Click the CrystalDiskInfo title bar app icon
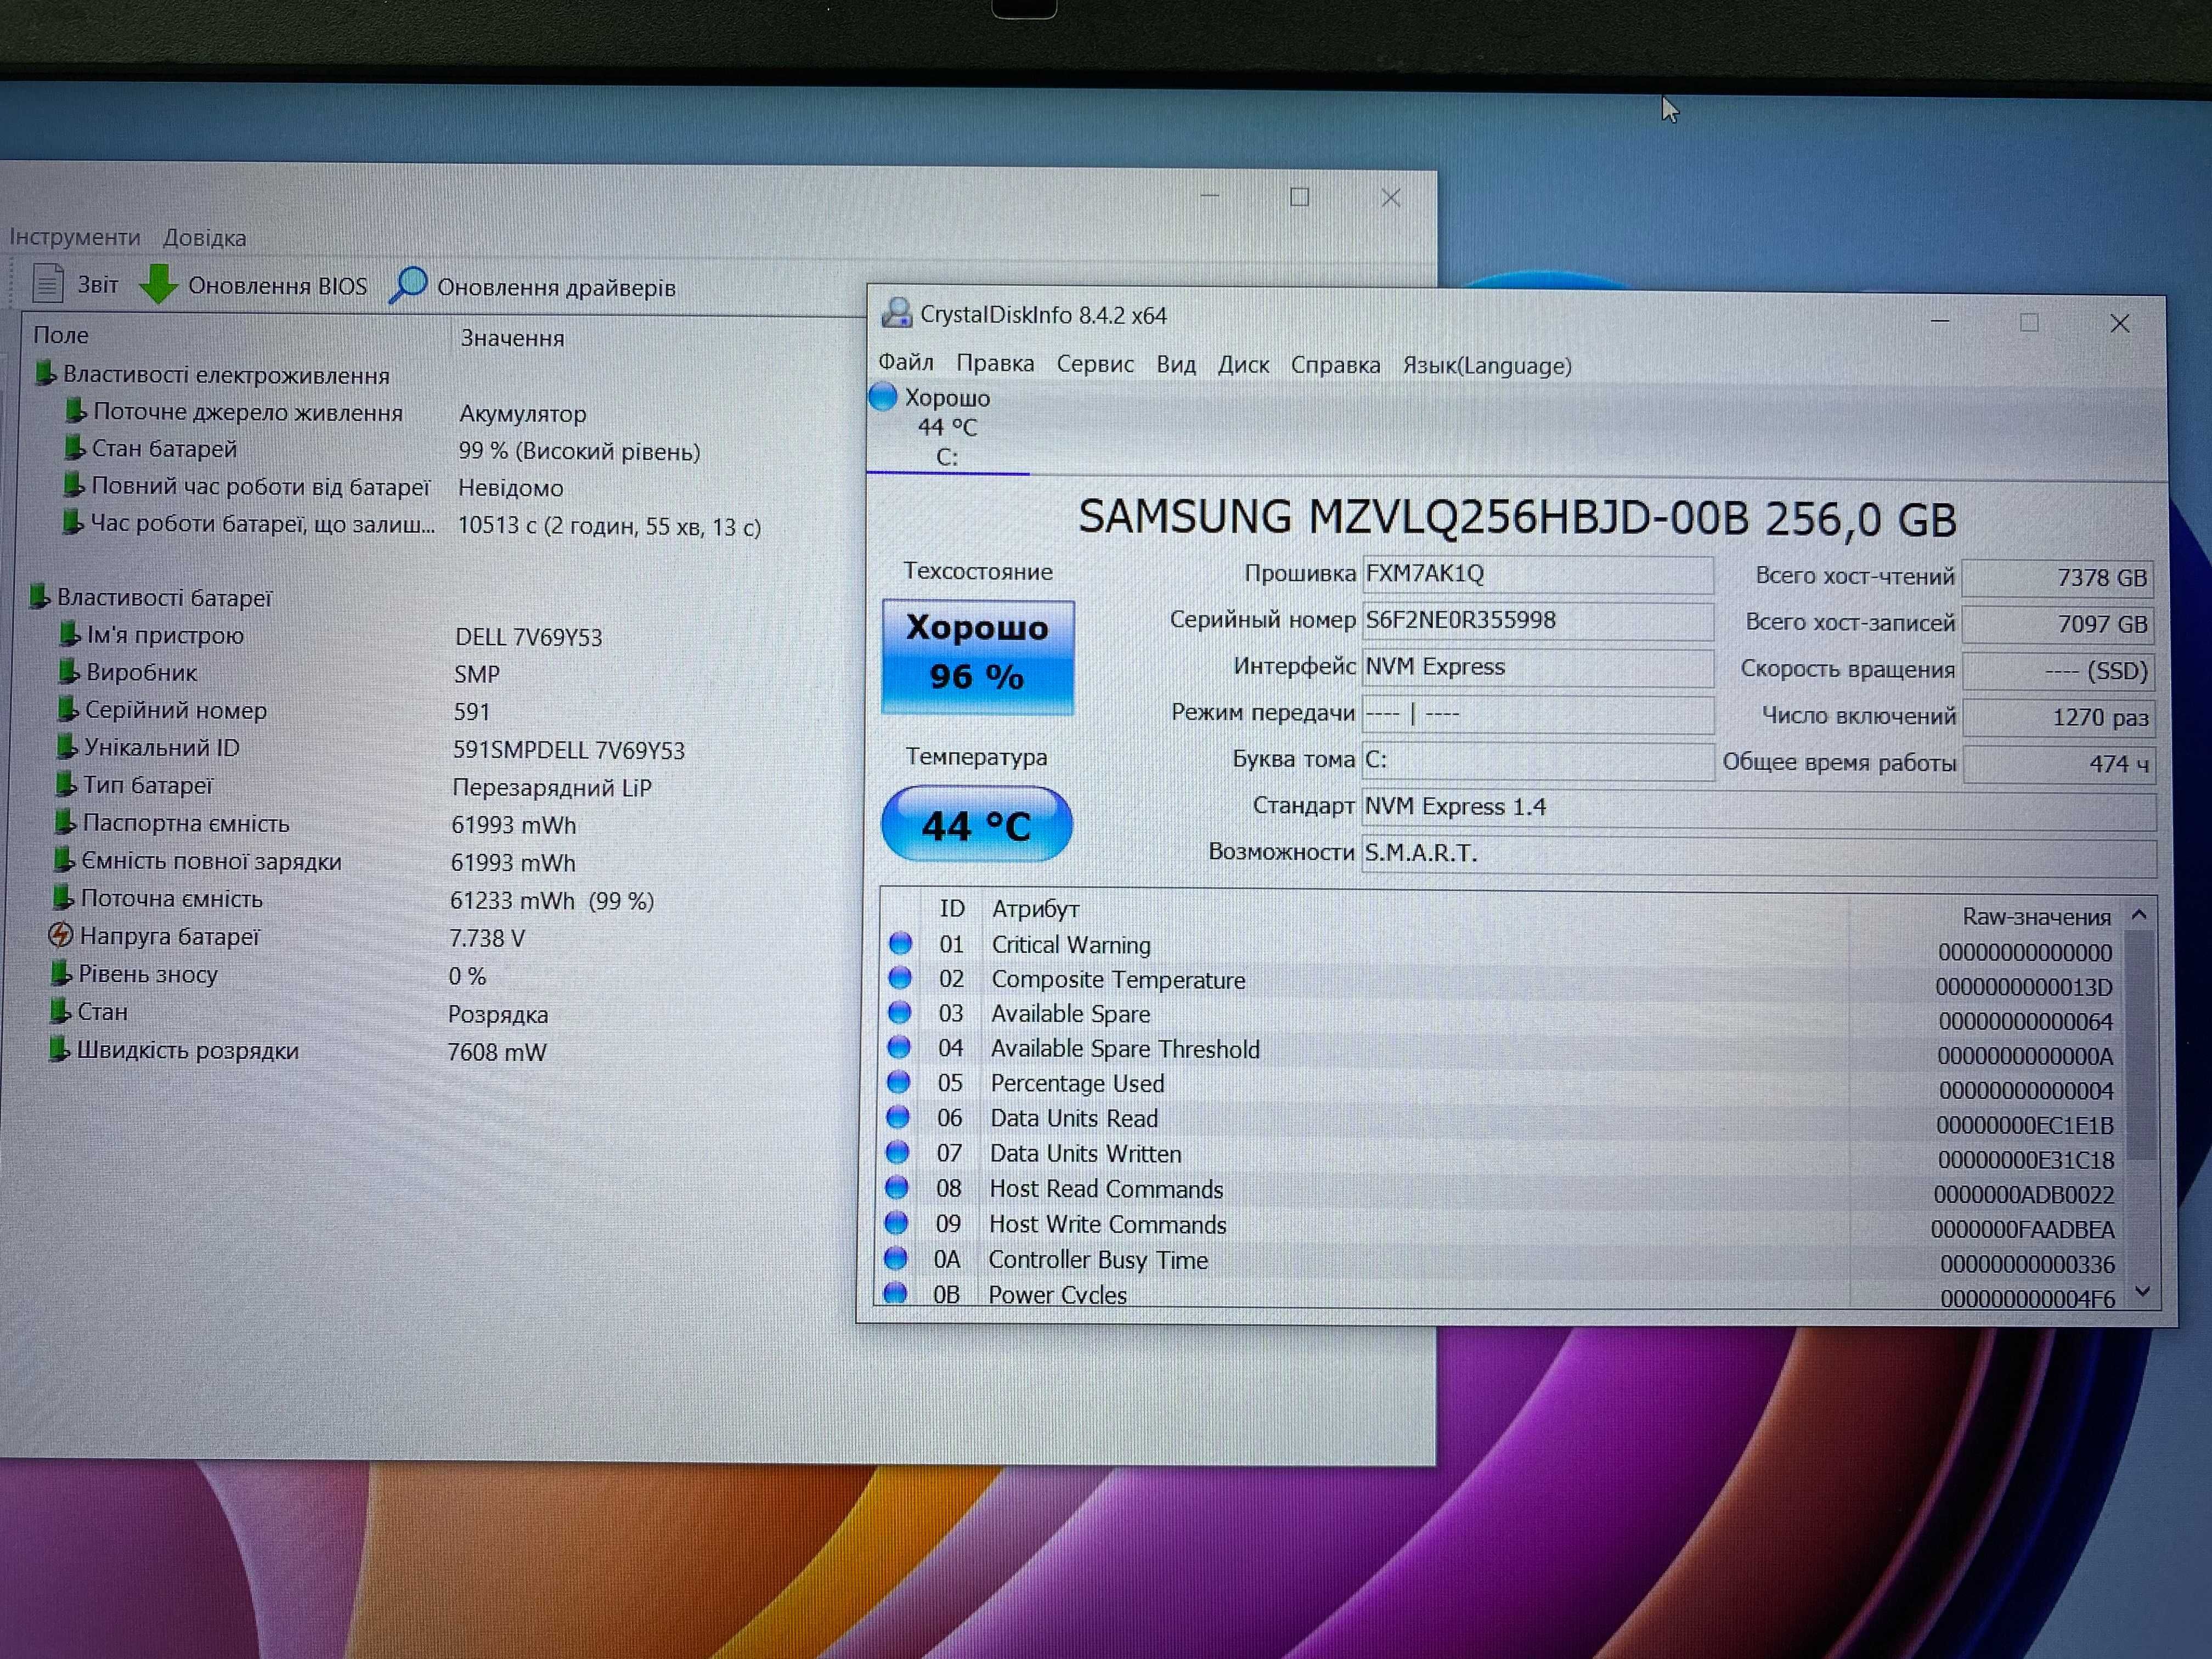The width and height of the screenshot is (2212, 1659). point(896,313)
